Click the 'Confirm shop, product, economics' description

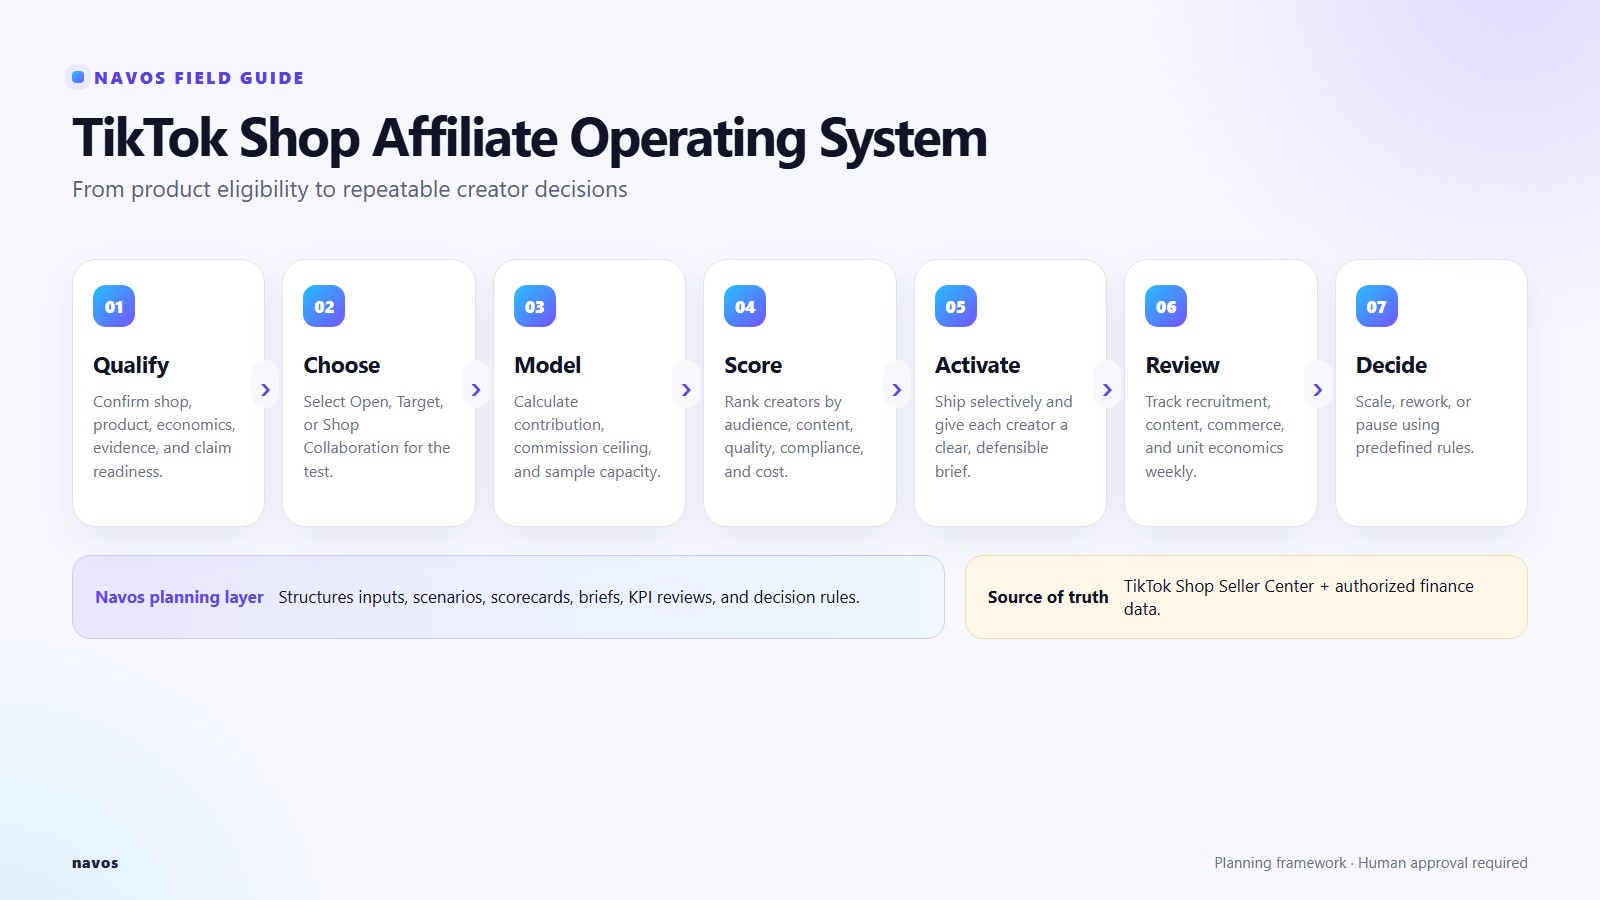(164, 436)
